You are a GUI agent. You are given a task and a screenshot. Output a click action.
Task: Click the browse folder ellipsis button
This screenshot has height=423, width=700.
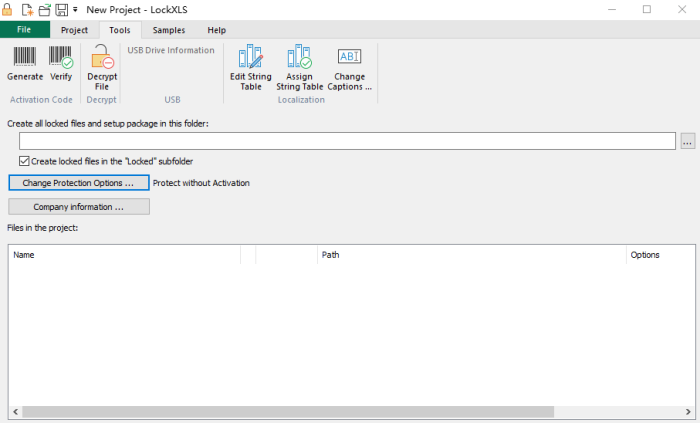(688, 141)
